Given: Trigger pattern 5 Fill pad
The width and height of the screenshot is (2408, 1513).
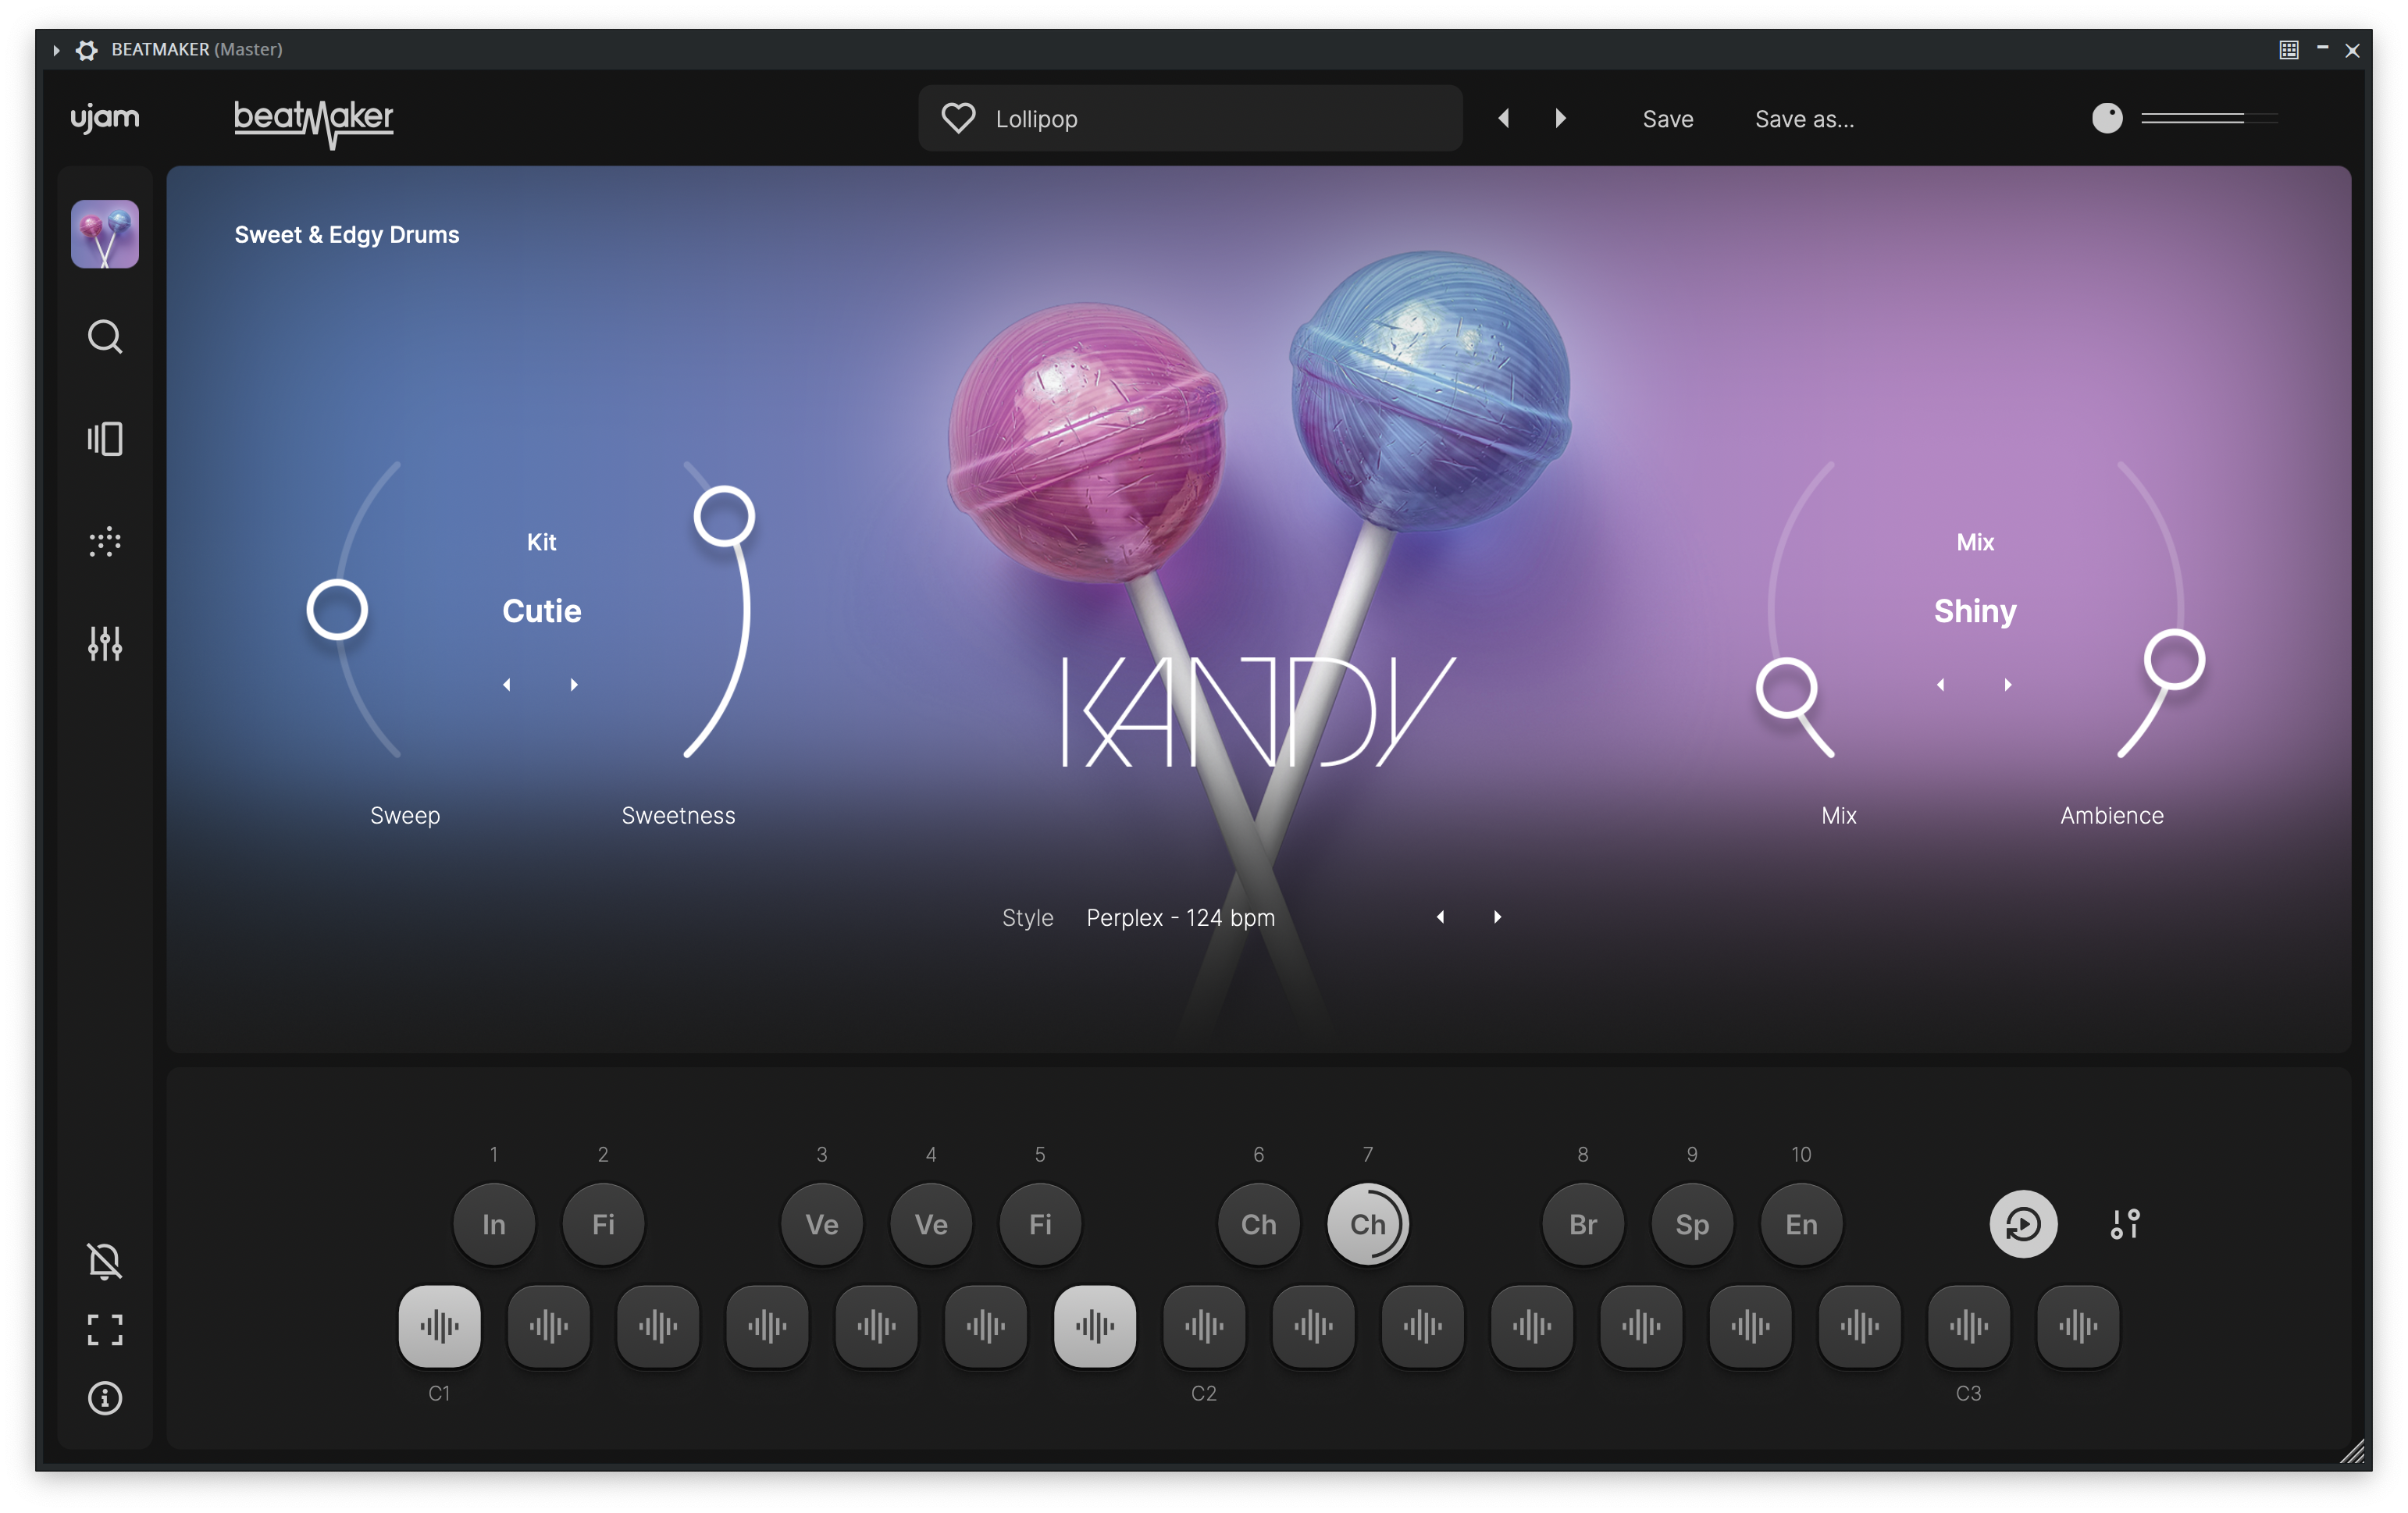Looking at the screenshot, I should [x=1040, y=1225].
